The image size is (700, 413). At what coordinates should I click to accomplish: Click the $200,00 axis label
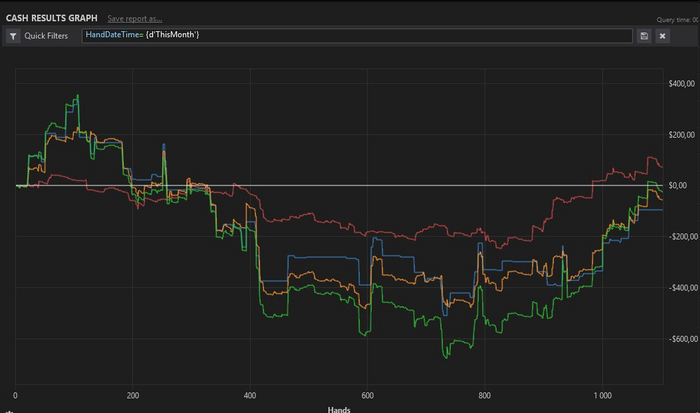[x=682, y=135]
